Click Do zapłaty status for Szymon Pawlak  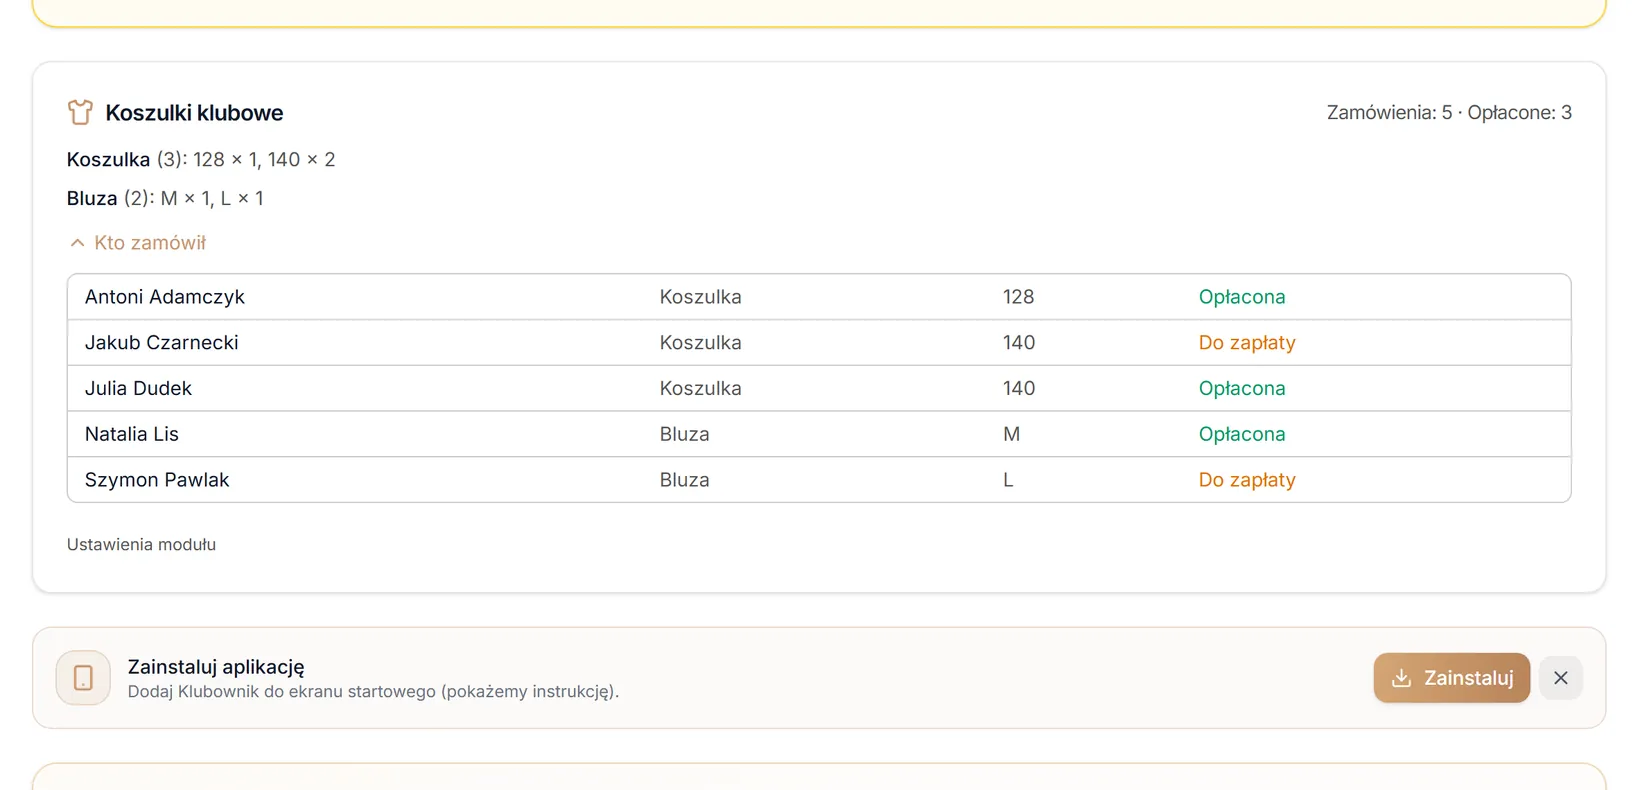(1247, 480)
